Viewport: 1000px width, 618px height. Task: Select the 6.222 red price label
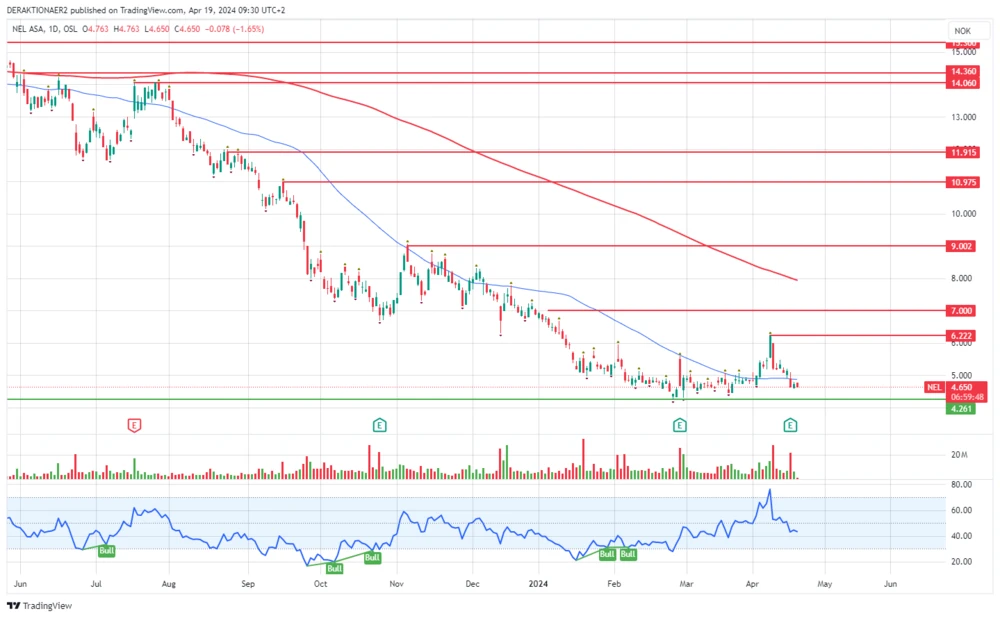pos(964,335)
